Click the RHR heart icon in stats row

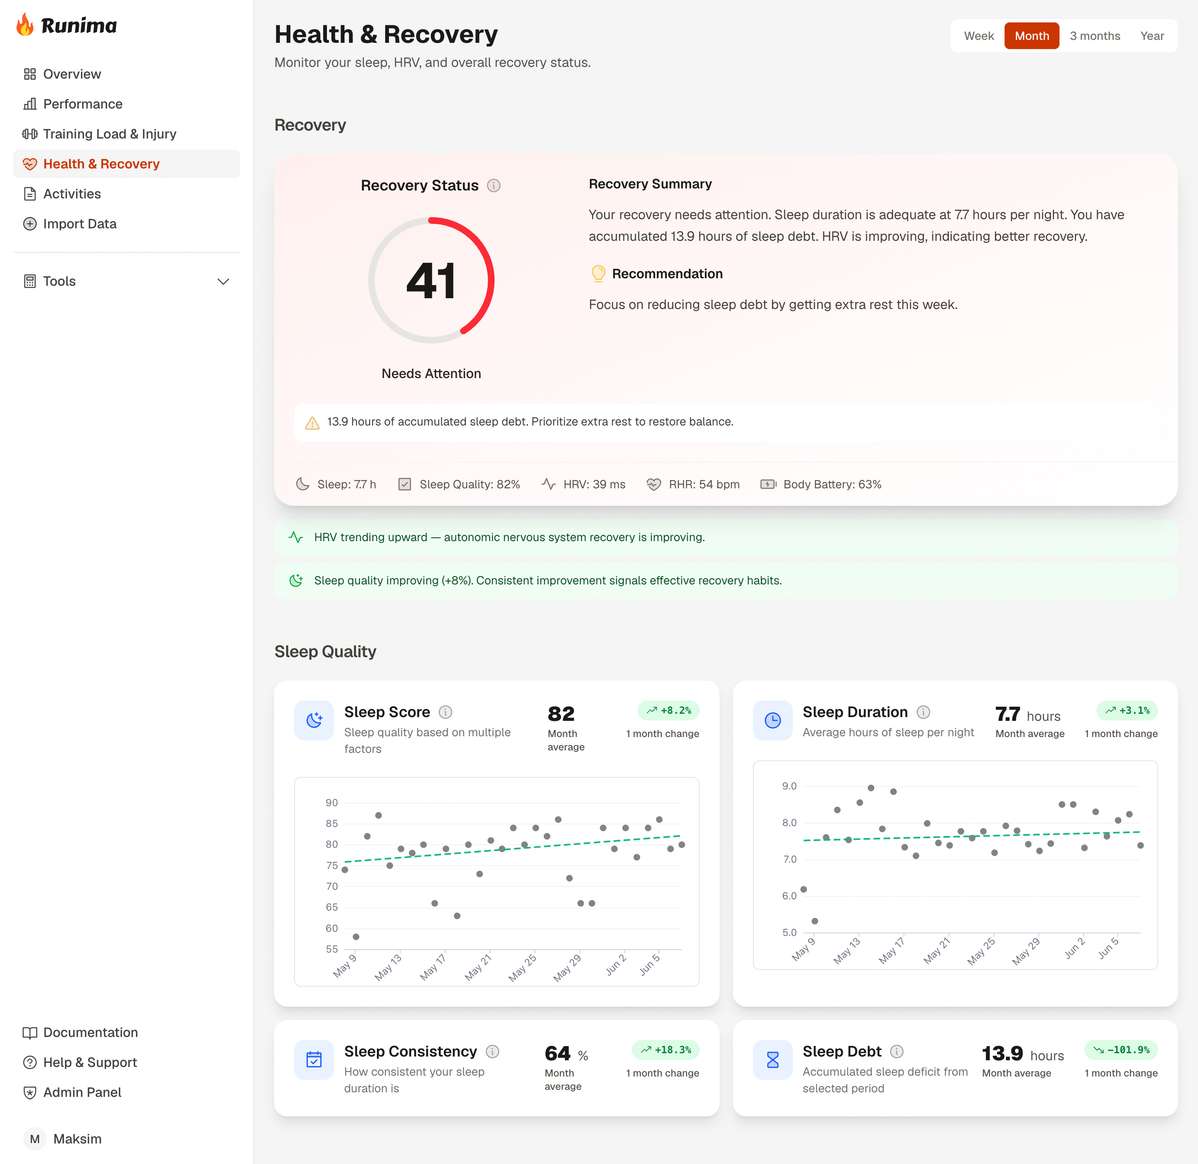click(x=654, y=485)
